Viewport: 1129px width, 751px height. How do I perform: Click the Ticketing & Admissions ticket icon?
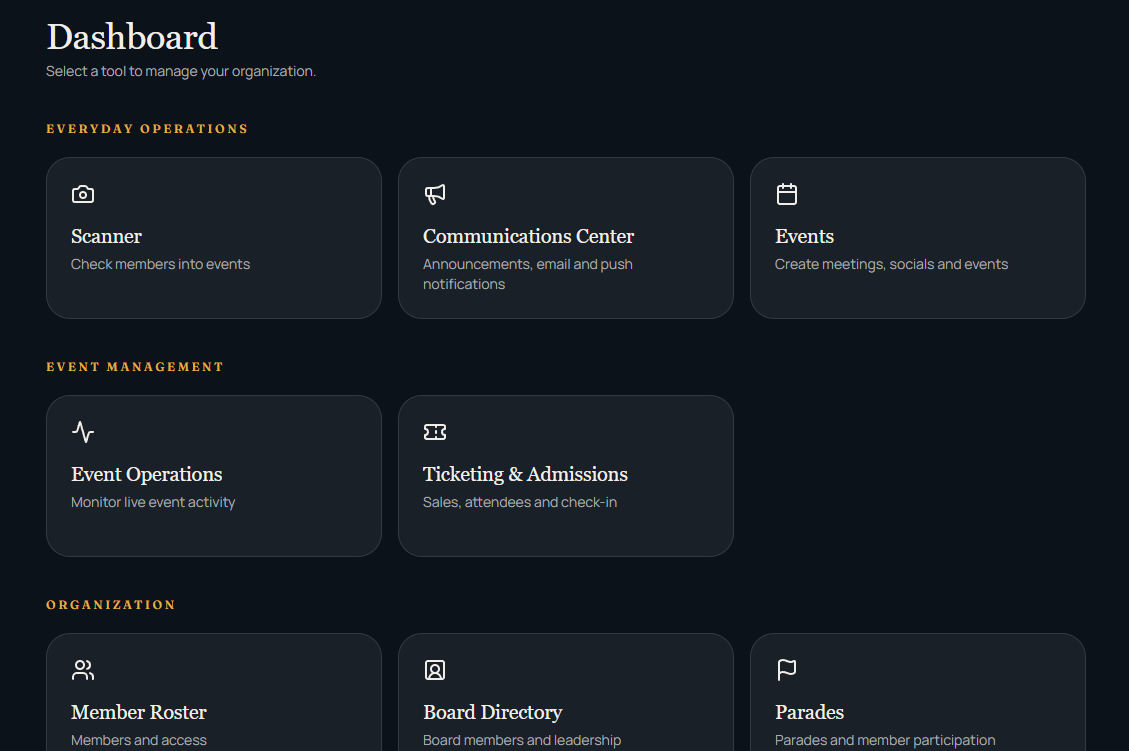435,432
